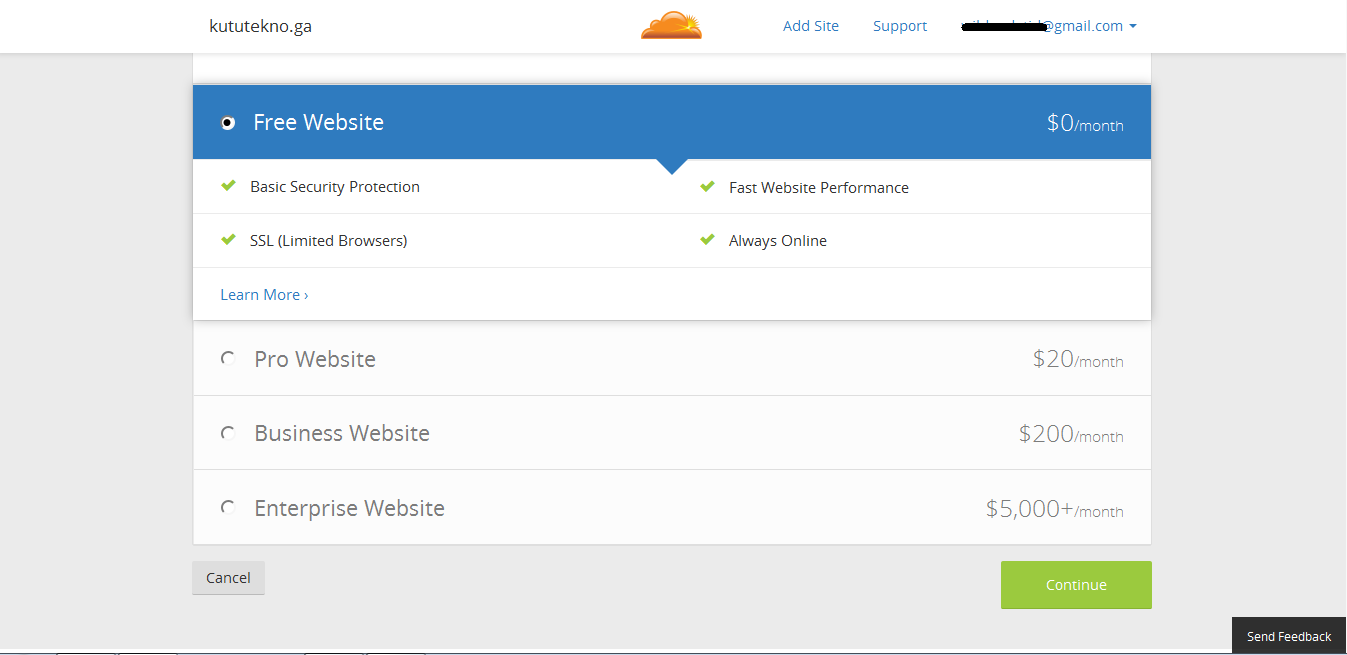
Task: Open the Add Site menu item
Action: click(x=811, y=25)
